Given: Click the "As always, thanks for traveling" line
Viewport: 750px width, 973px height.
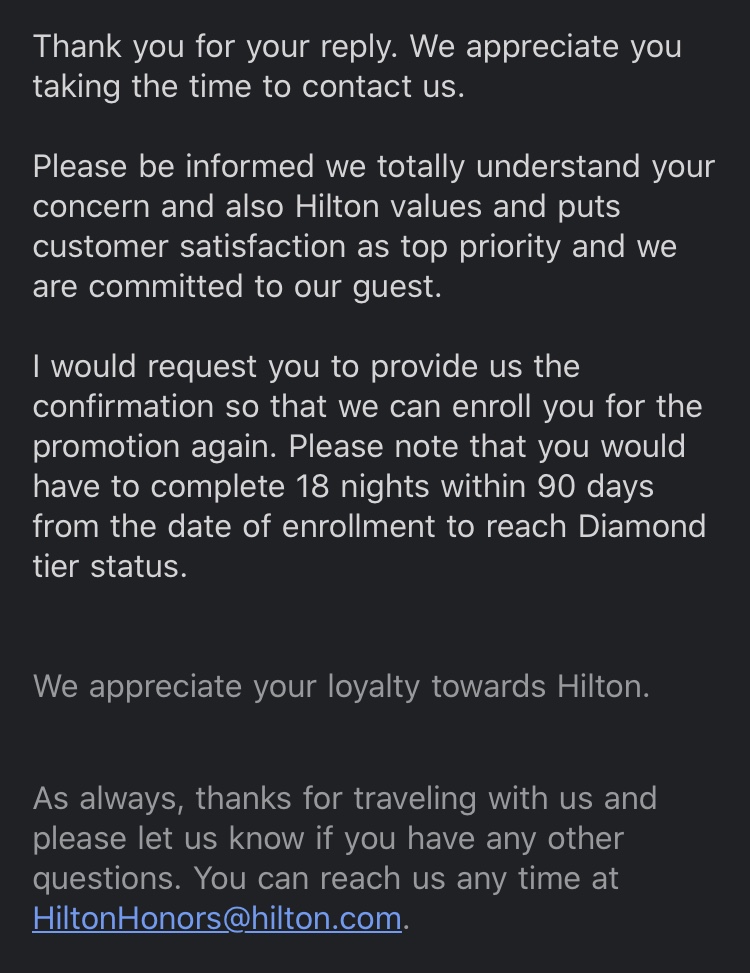Looking at the screenshot, I should click(x=344, y=799).
